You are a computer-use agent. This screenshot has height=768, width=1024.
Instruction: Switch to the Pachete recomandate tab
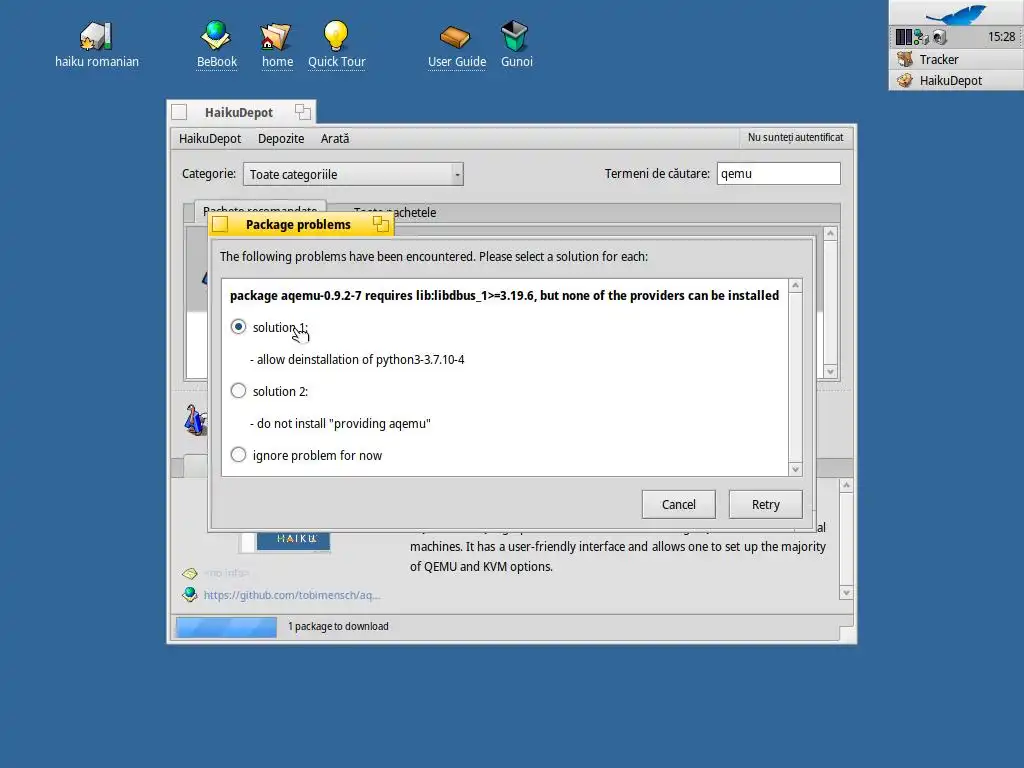pyautogui.click(x=260, y=206)
